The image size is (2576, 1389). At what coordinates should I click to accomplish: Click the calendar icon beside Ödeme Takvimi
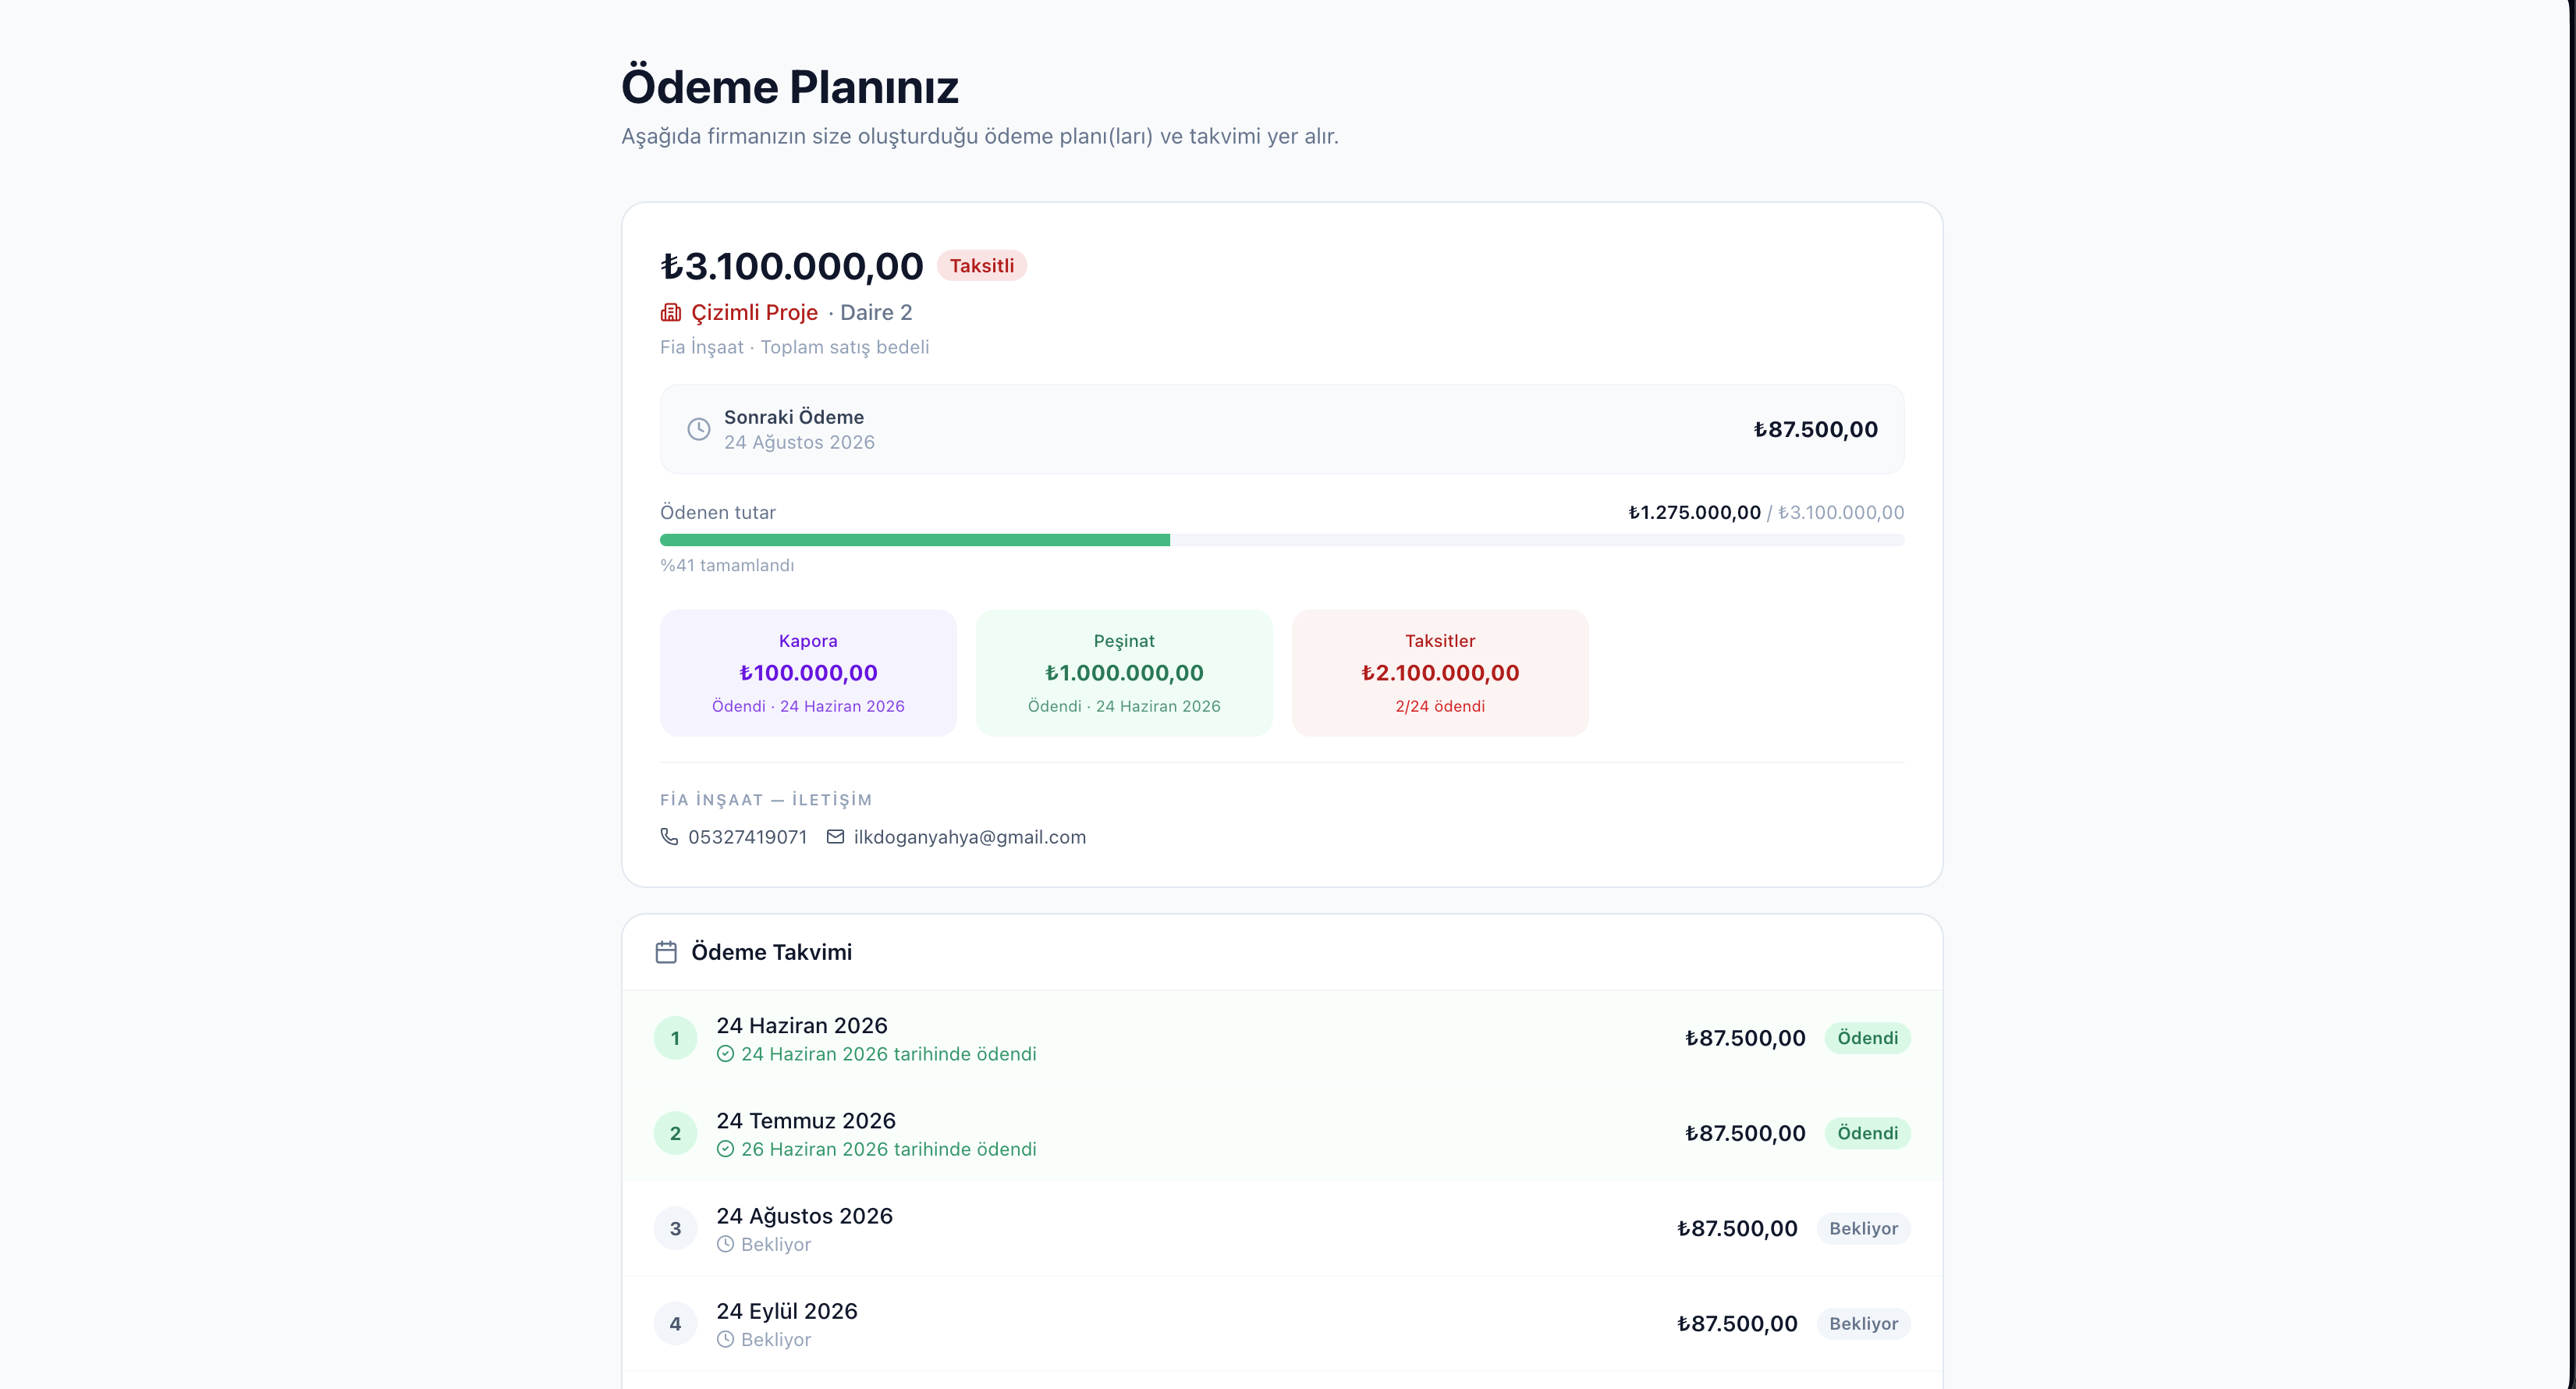point(666,952)
